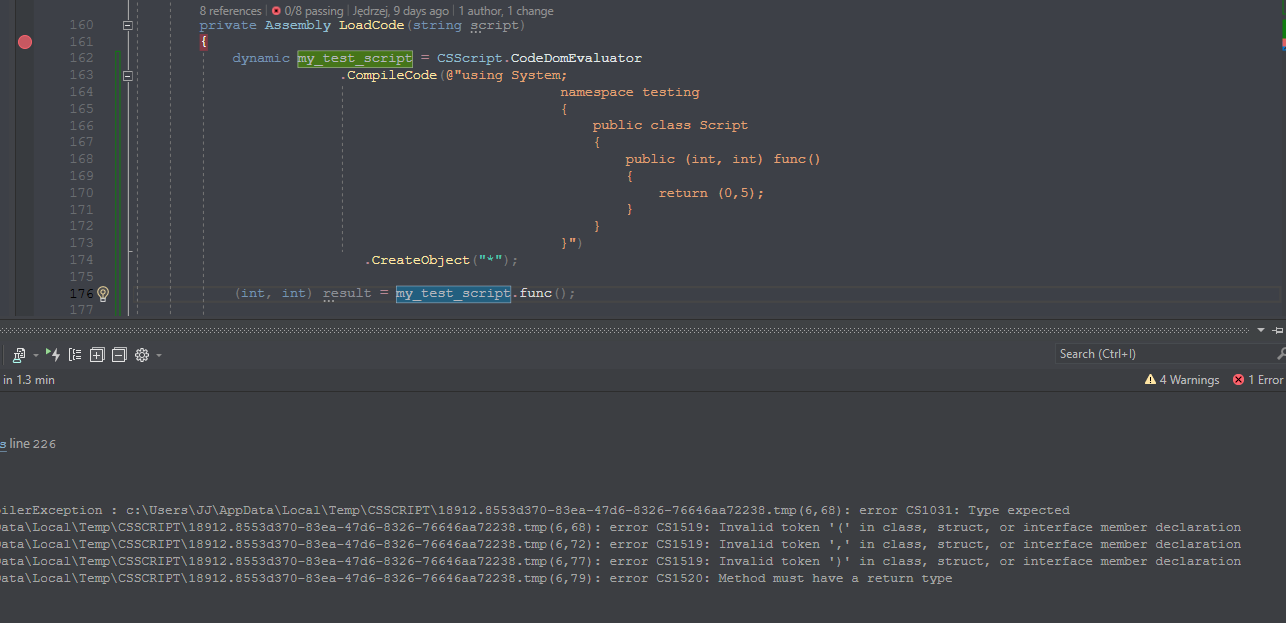Open the dropdown arrow next to the gear icon

[x=157, y=354]
